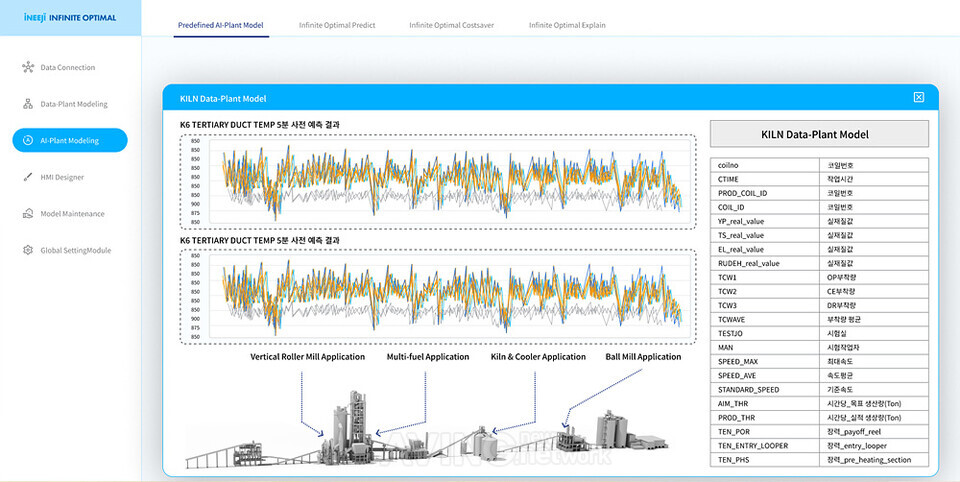The image size is (960, 482).
Task: Click the Vertical Roller Mill Application label
Action: (307, 356)
